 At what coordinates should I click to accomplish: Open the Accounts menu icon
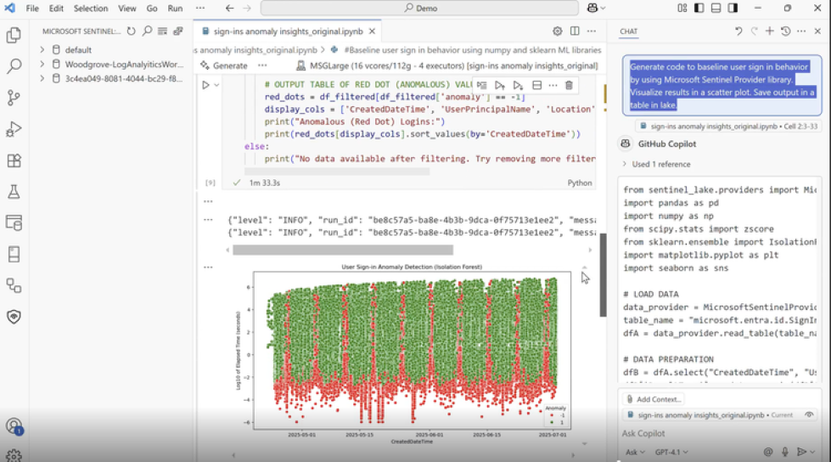click(x=14, y=427)
